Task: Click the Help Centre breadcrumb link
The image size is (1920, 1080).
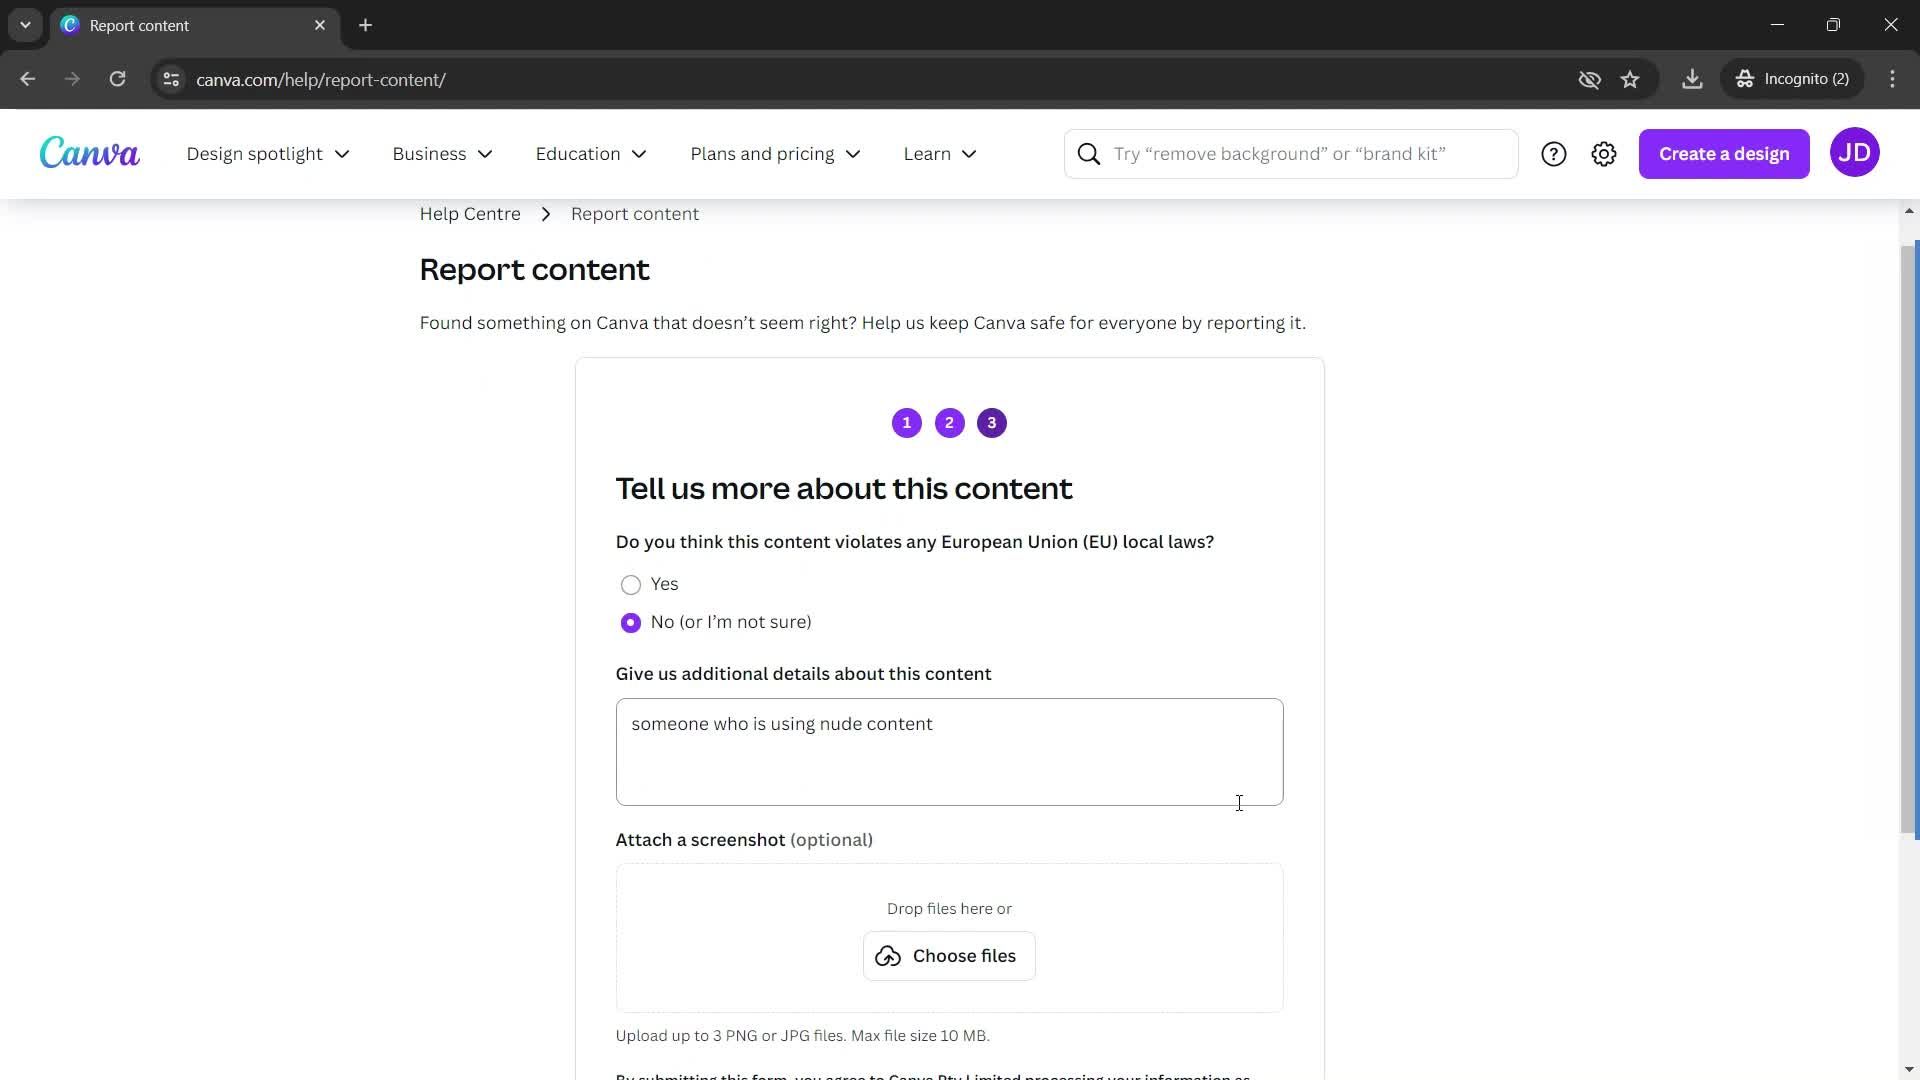Action: coord(469,214)
